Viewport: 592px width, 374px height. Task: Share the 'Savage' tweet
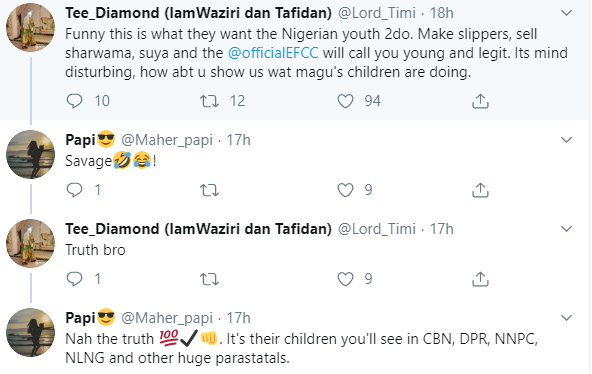480,190
